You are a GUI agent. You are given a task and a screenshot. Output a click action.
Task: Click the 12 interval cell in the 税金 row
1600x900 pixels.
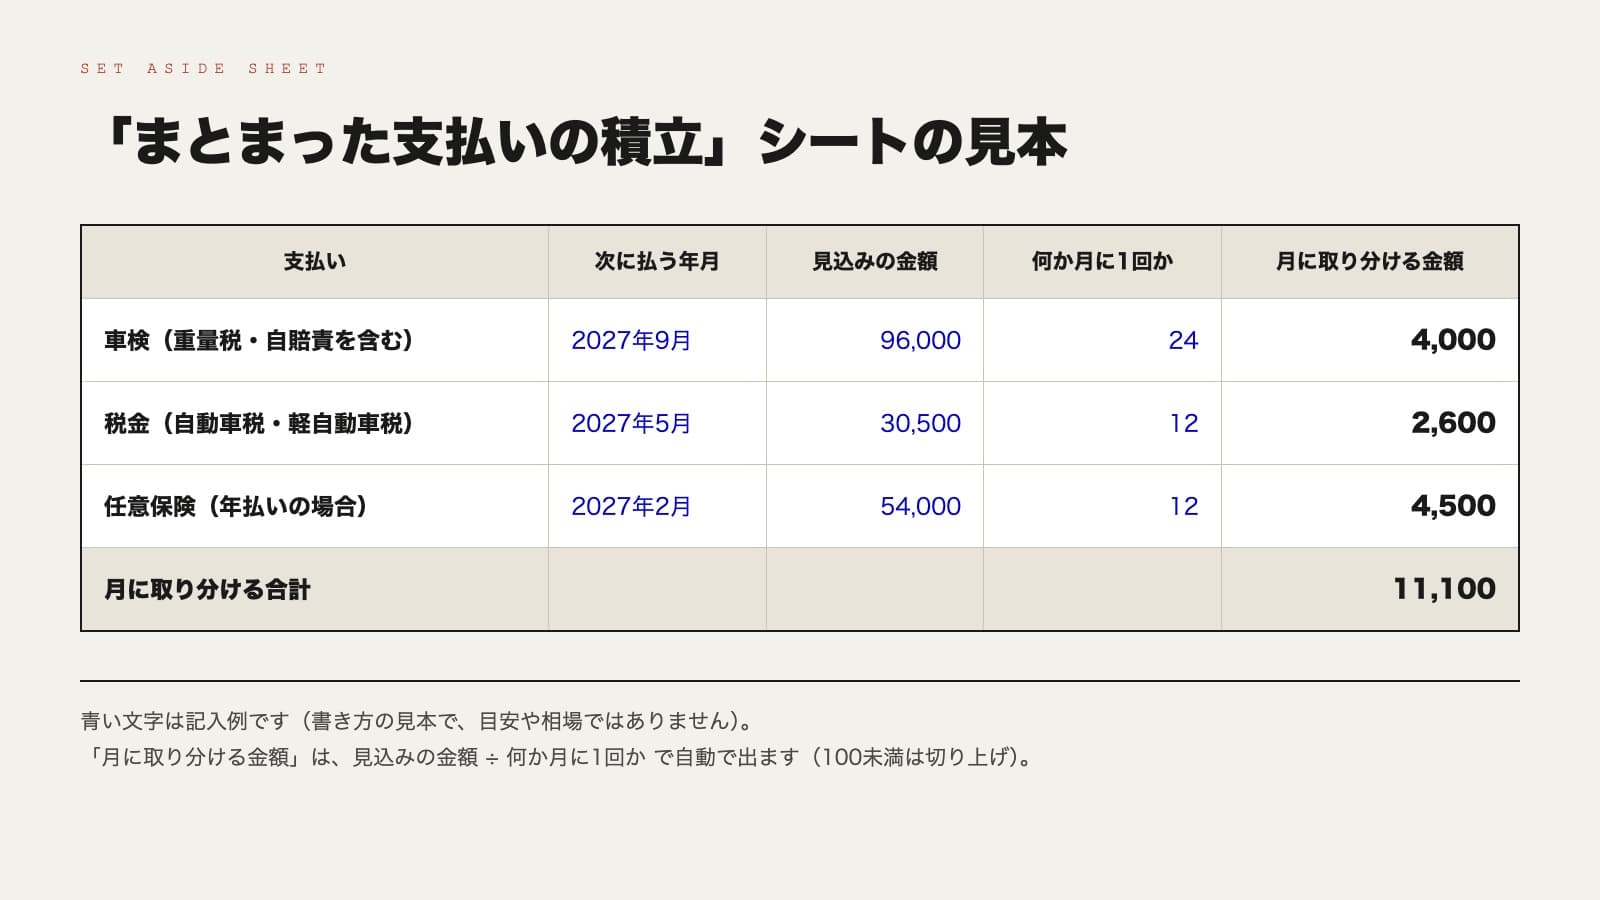point(1102,423)
